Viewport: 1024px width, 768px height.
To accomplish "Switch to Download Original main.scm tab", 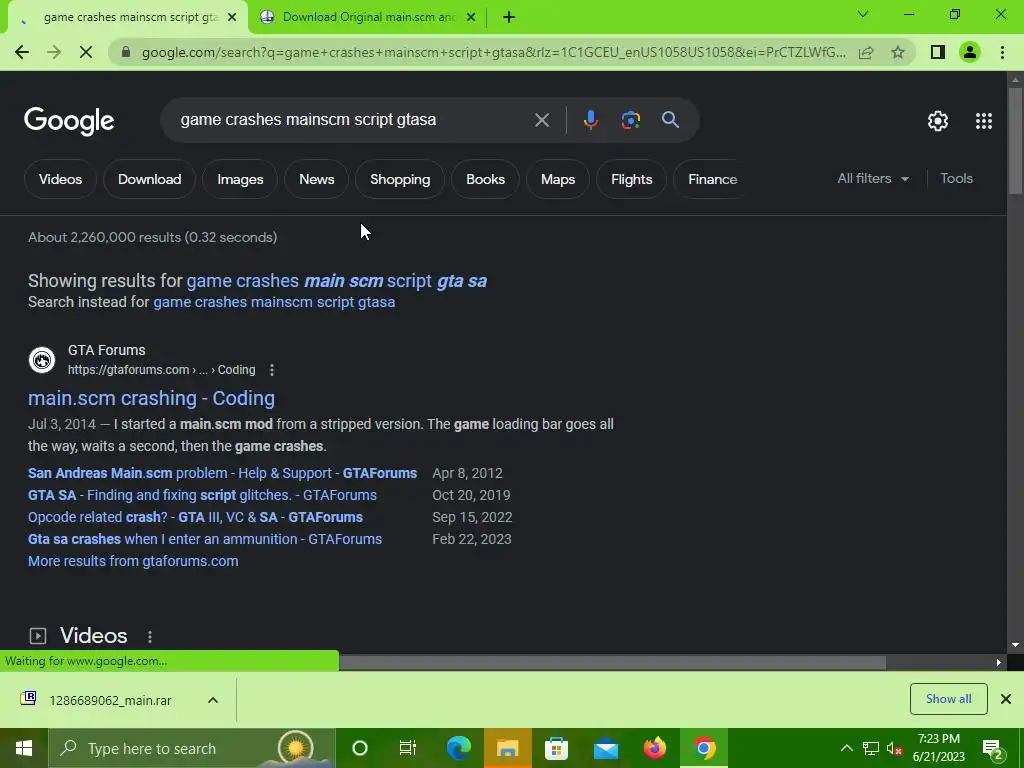I will [368, 18].
